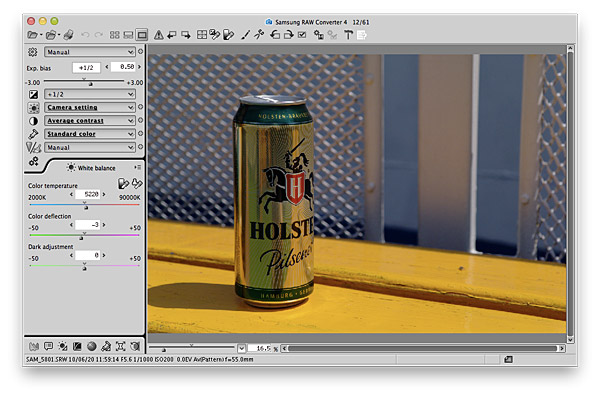
Task: Toggle the warning triangle exposure alert
Action: tap(158, 35)
